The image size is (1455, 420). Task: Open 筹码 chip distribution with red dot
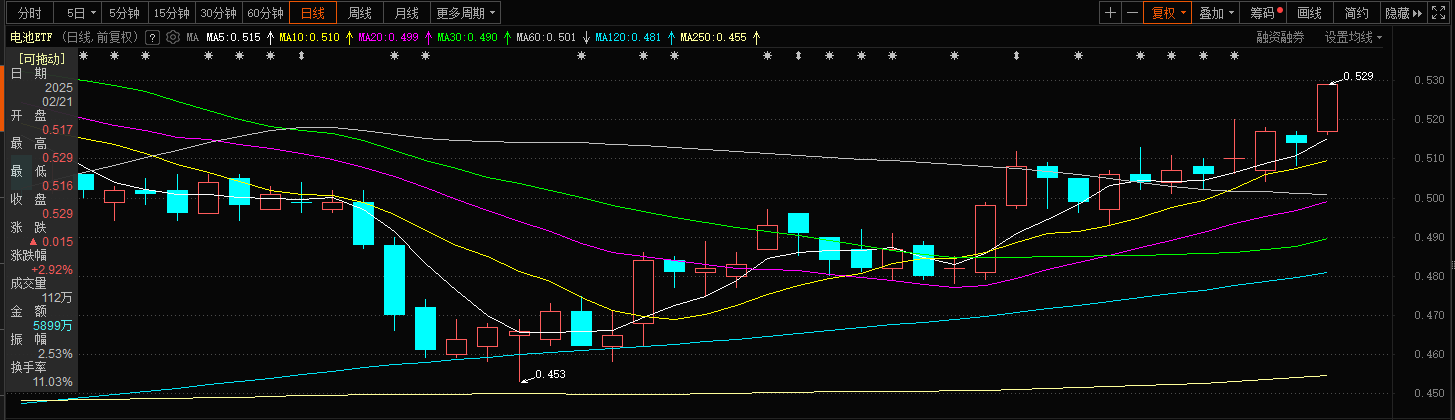(x=1265, y=13)
